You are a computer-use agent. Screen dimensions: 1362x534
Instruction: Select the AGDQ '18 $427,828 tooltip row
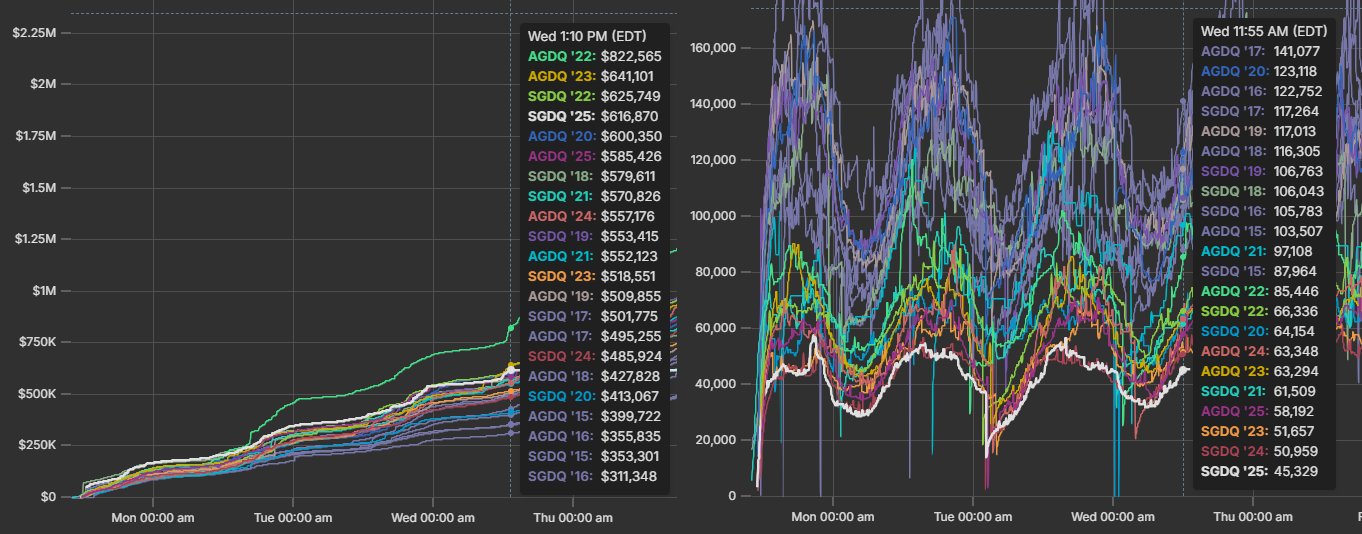pyautogui.click(x=594, y=376)
